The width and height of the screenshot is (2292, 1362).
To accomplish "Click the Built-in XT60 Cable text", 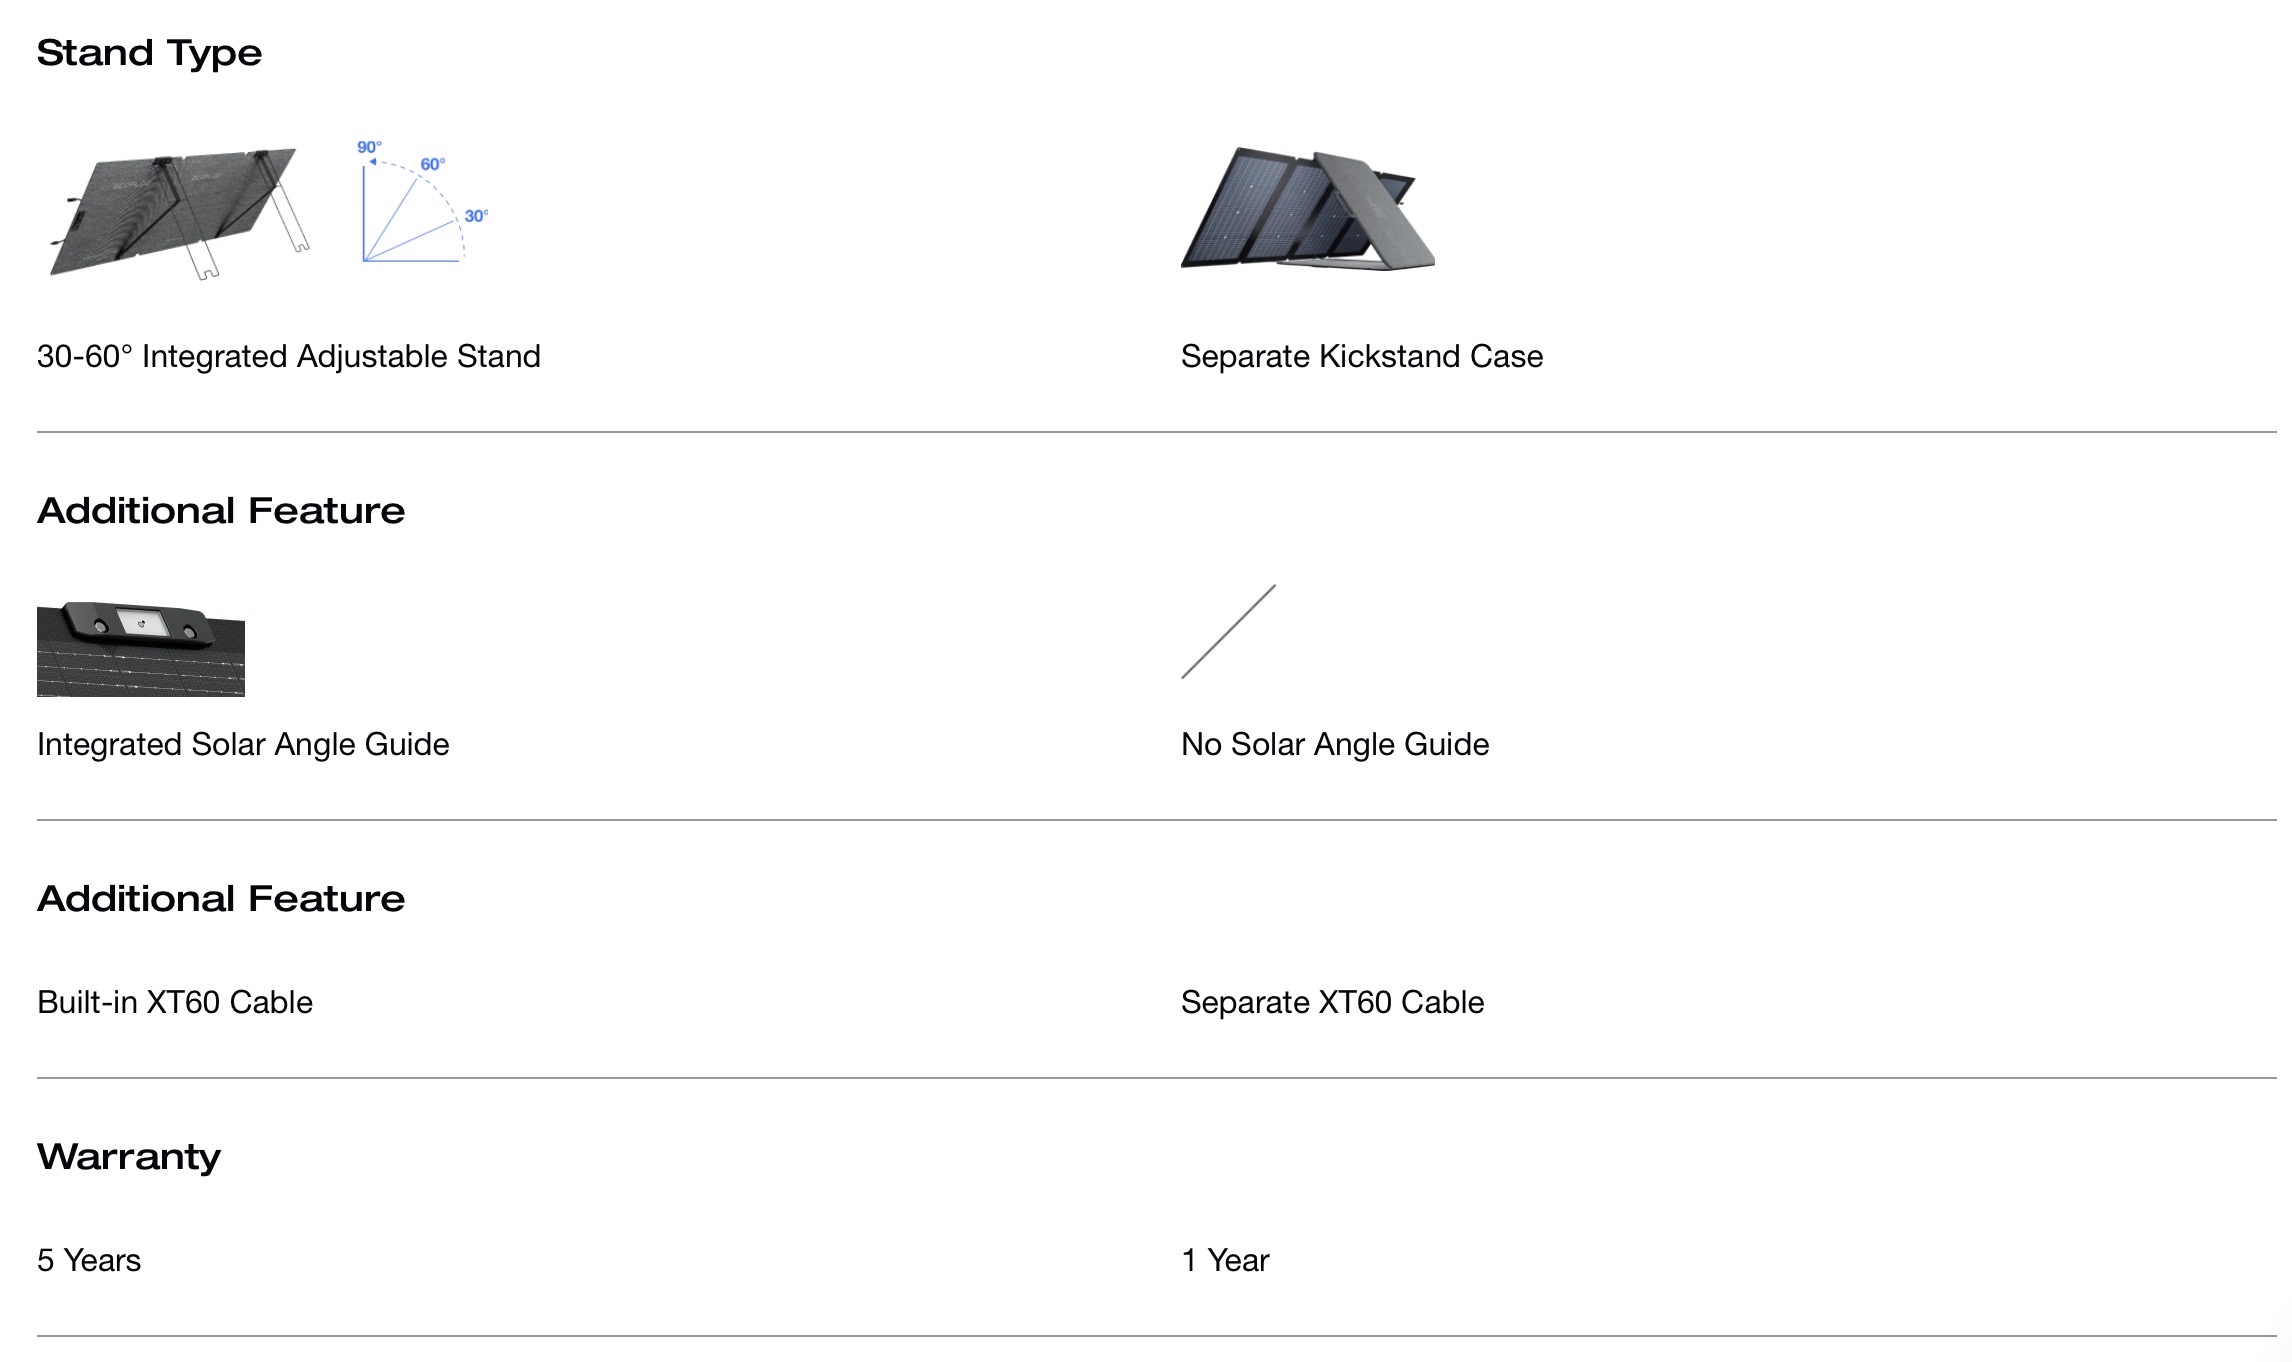I will pos(175,1002).
